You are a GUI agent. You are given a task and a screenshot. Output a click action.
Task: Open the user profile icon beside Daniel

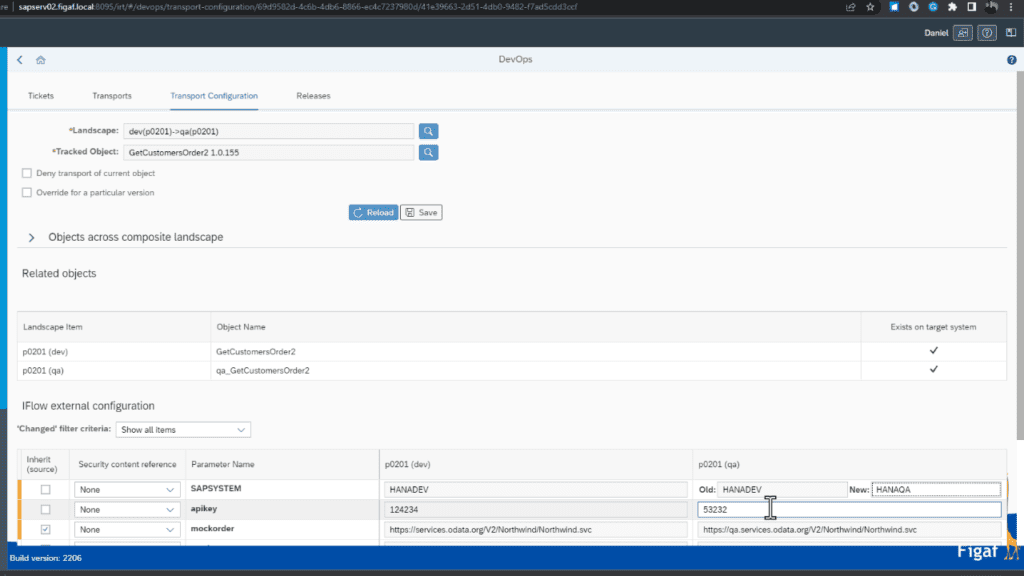pyautogui.click(x=963, y=33)
